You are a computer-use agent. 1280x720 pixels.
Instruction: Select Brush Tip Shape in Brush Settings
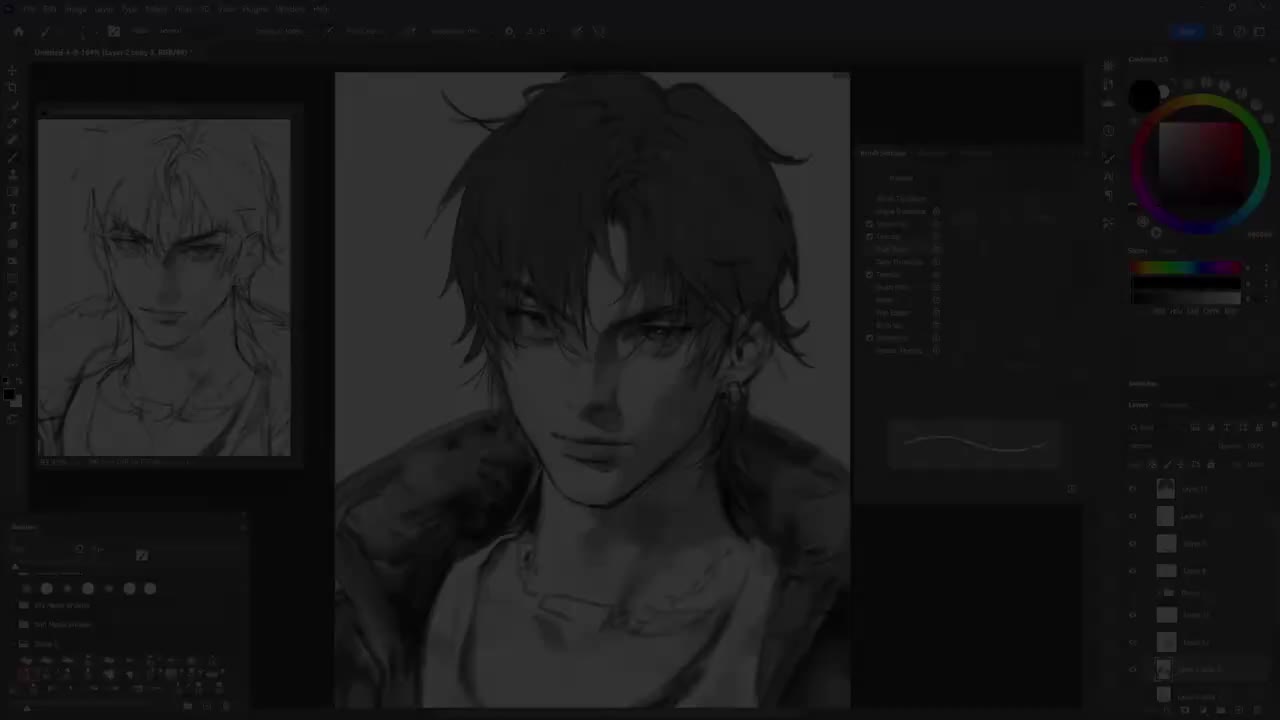901,199
